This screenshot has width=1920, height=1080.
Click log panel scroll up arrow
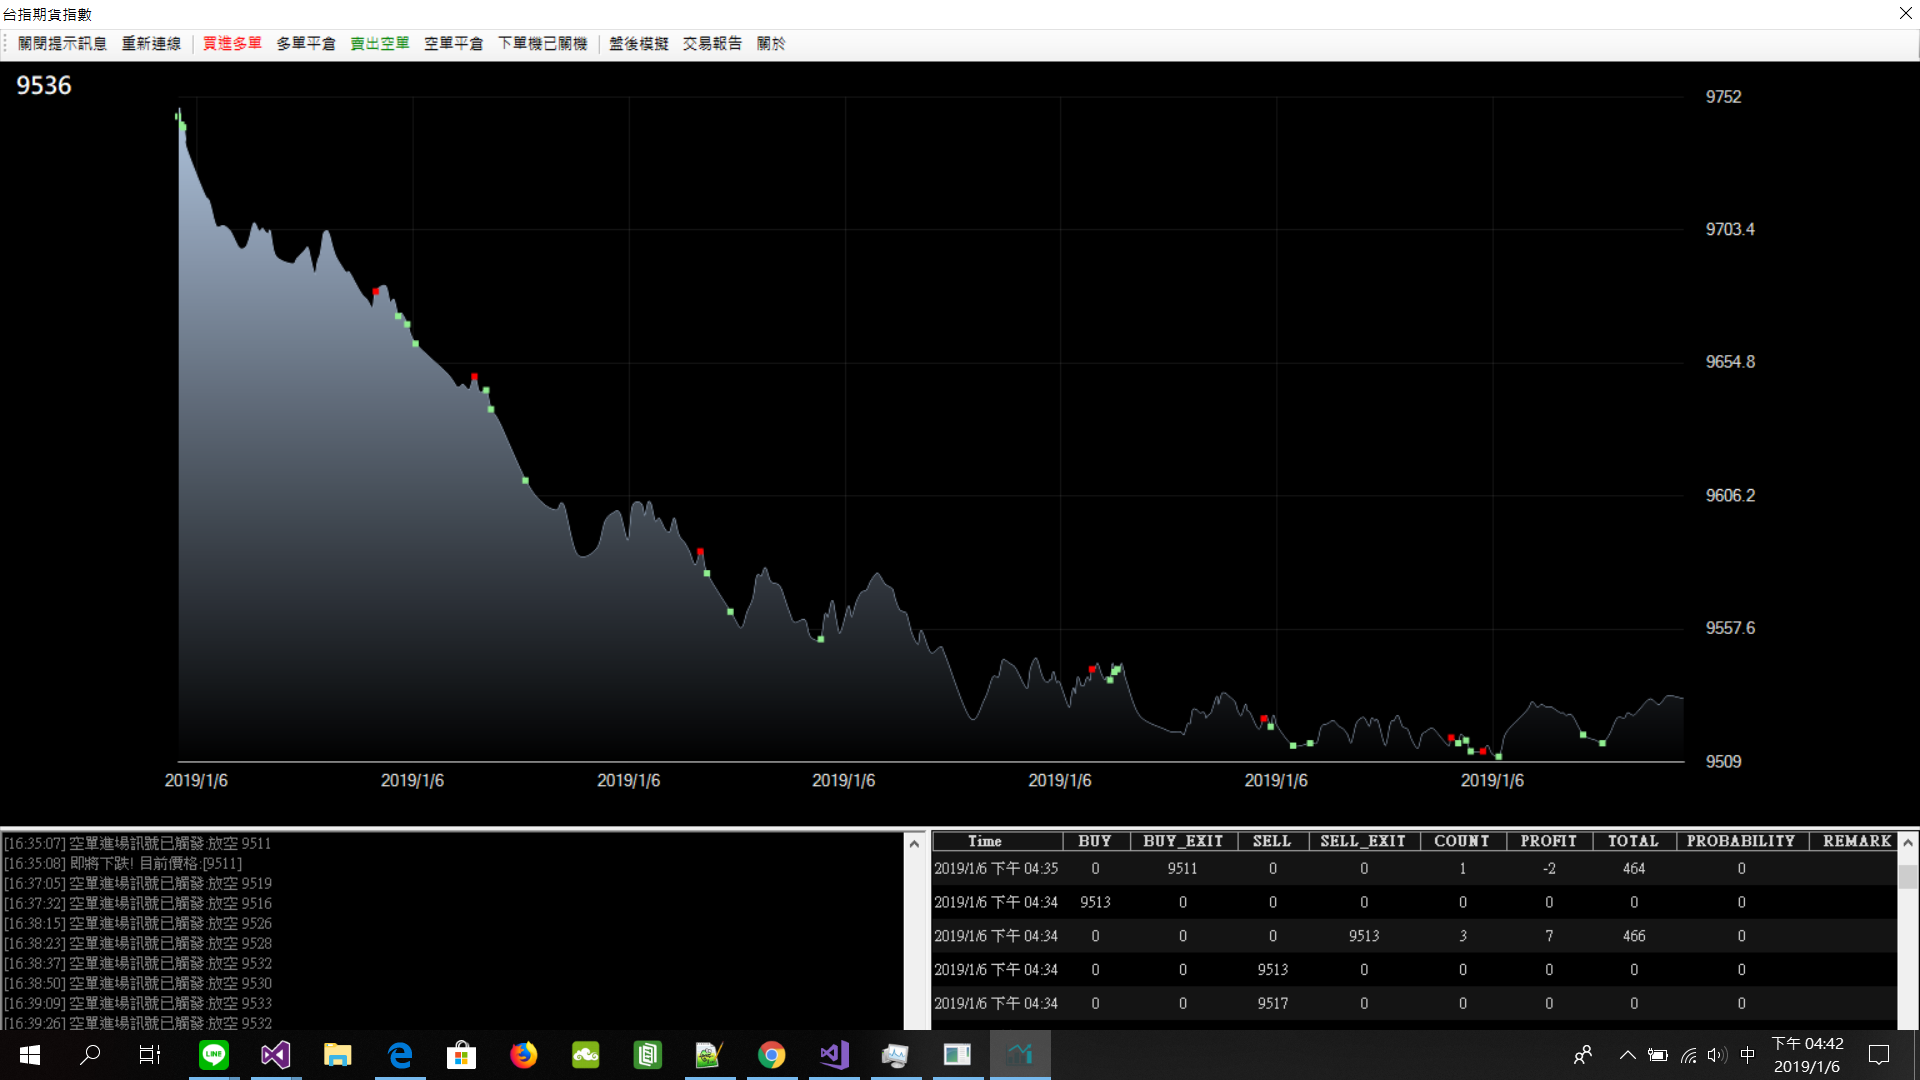pos(914,844)
